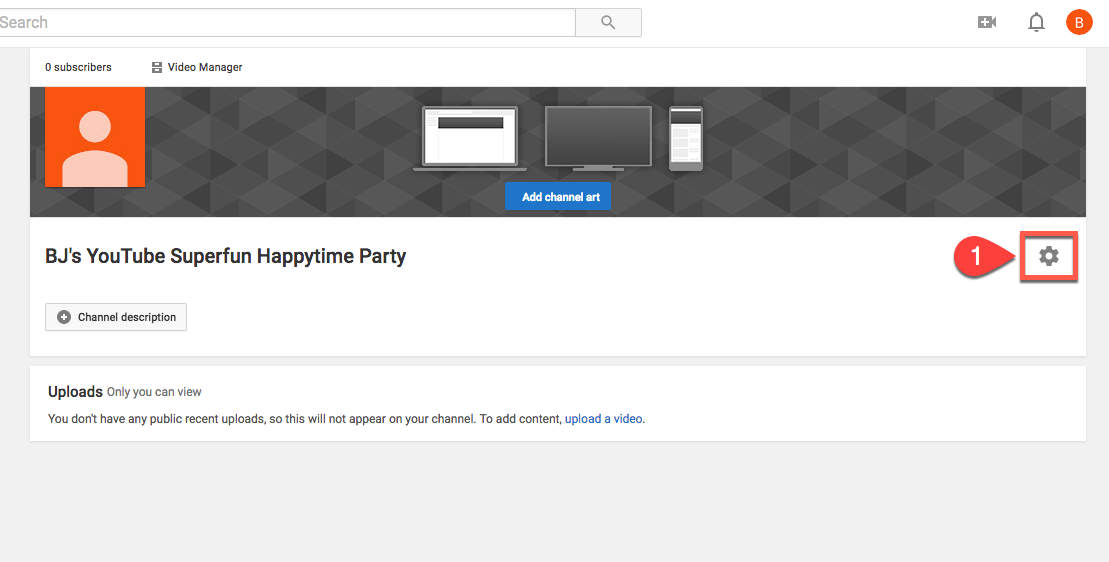Open the upload video camera icon
This screenshot has width=1109, height=562.
tap(987, 23)
